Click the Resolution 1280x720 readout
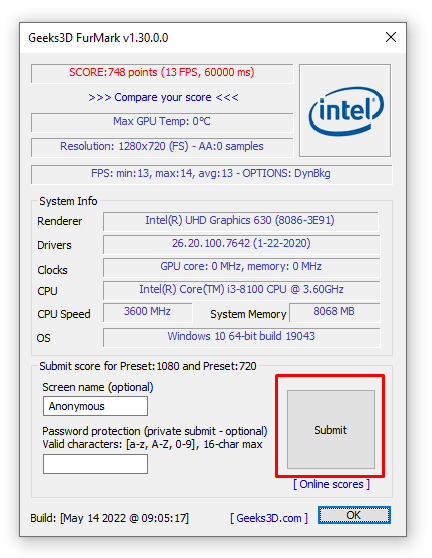Image resolution: width=432 pixels, height=558 pixels. click(162, 147)
